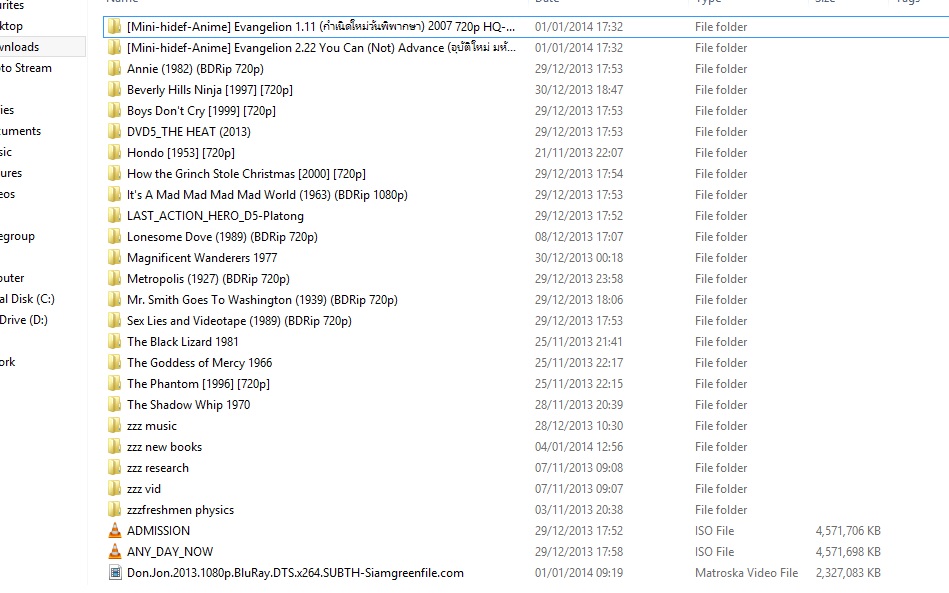
Task: Open Desktop in the Favorites sidebar
Action: 11,26
